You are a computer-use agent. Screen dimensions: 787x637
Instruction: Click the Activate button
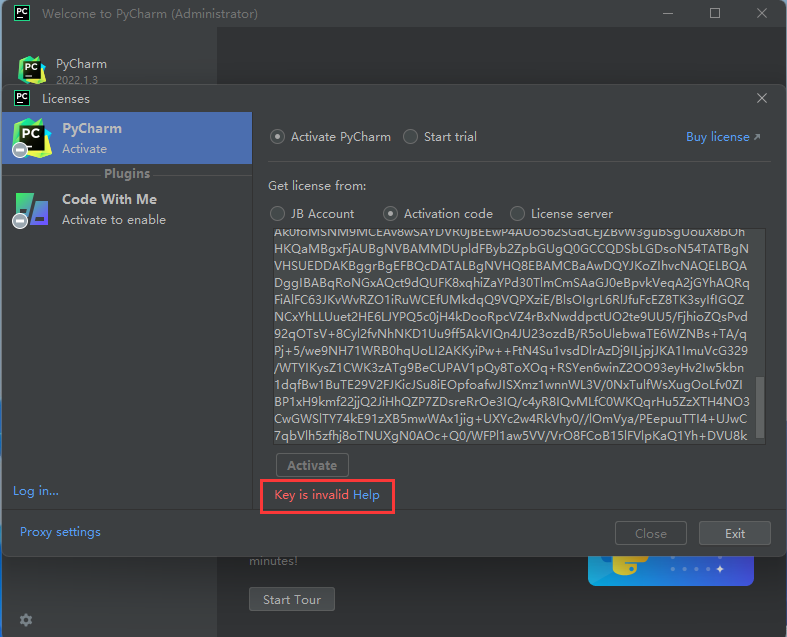pyautogui.click(x=312, y=465)
